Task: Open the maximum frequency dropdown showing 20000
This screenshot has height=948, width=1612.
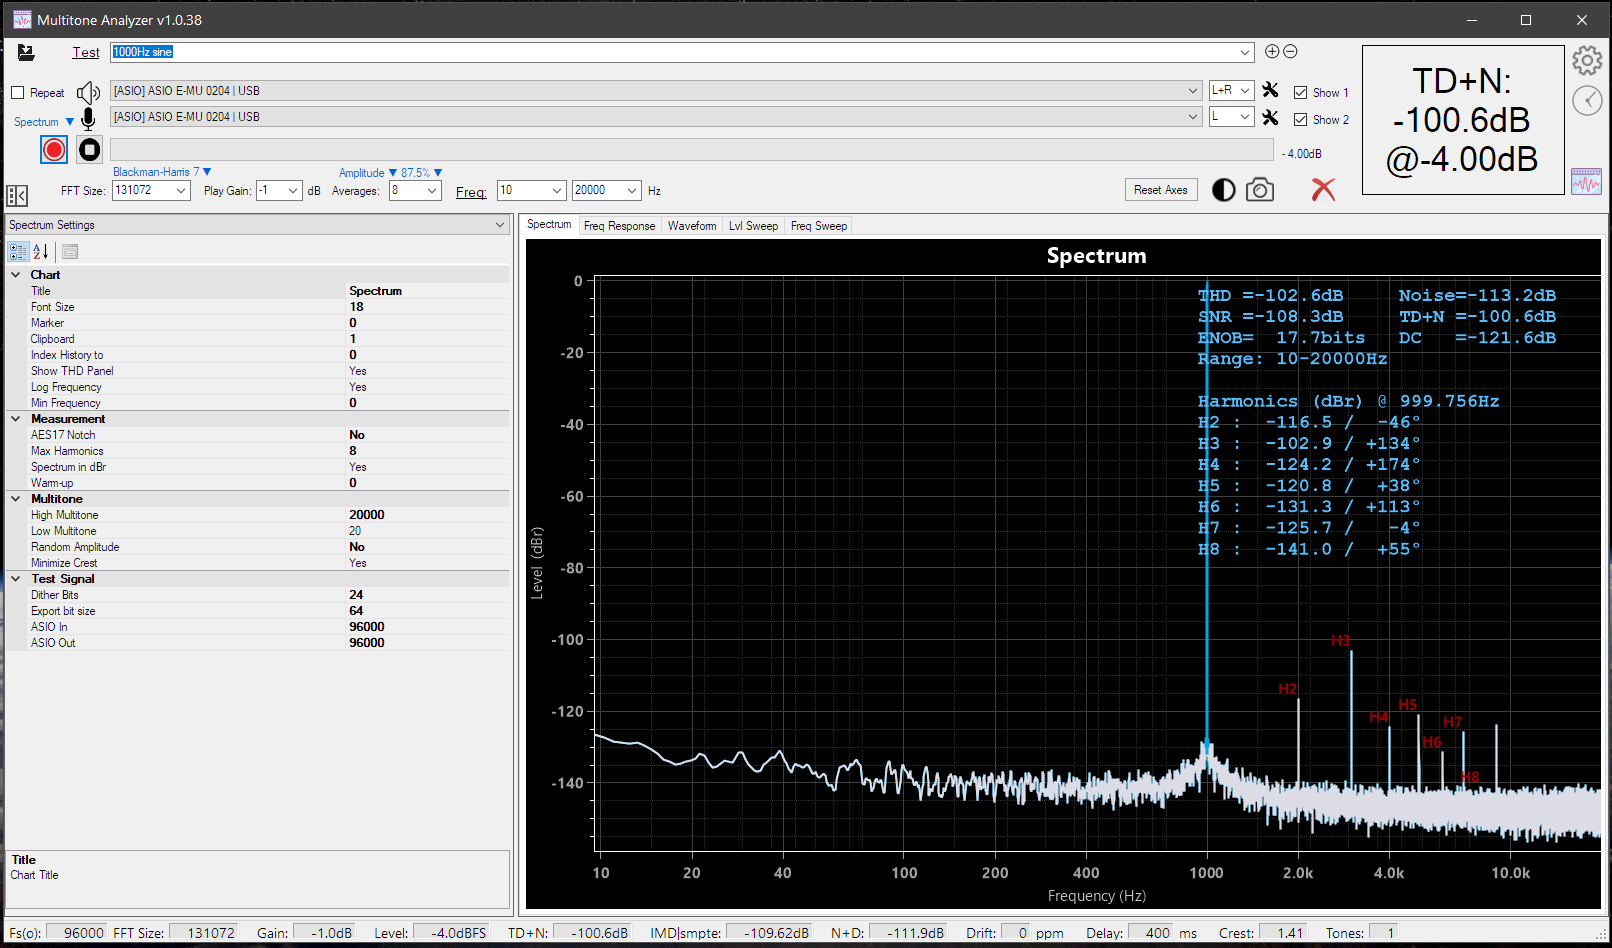Action: [x=632, y=190]
